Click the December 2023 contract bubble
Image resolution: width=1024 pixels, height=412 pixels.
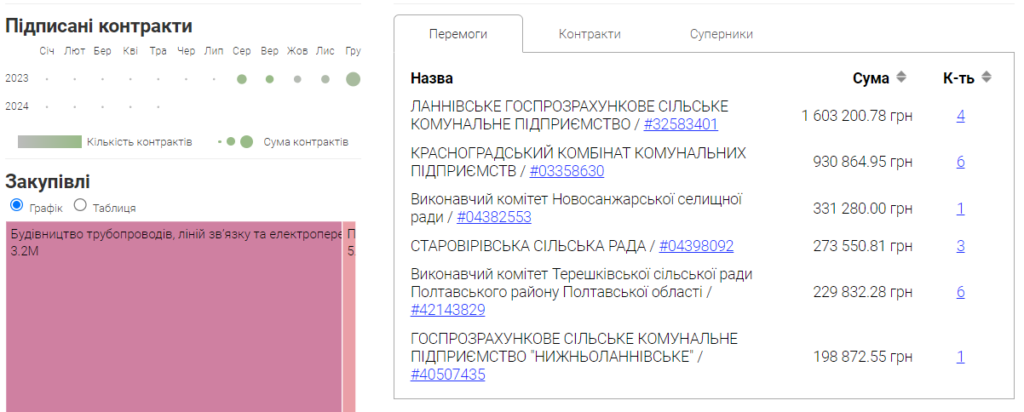click(x=352, y=79)
